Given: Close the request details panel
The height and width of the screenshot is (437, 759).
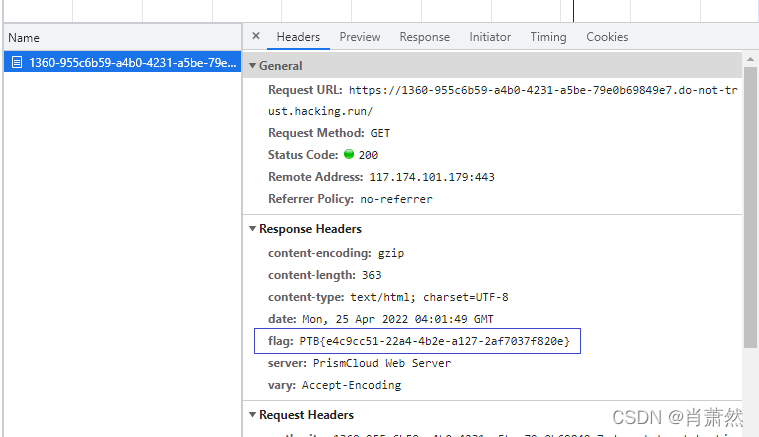Looking at the screenshot, I should [x=256, y=36].
